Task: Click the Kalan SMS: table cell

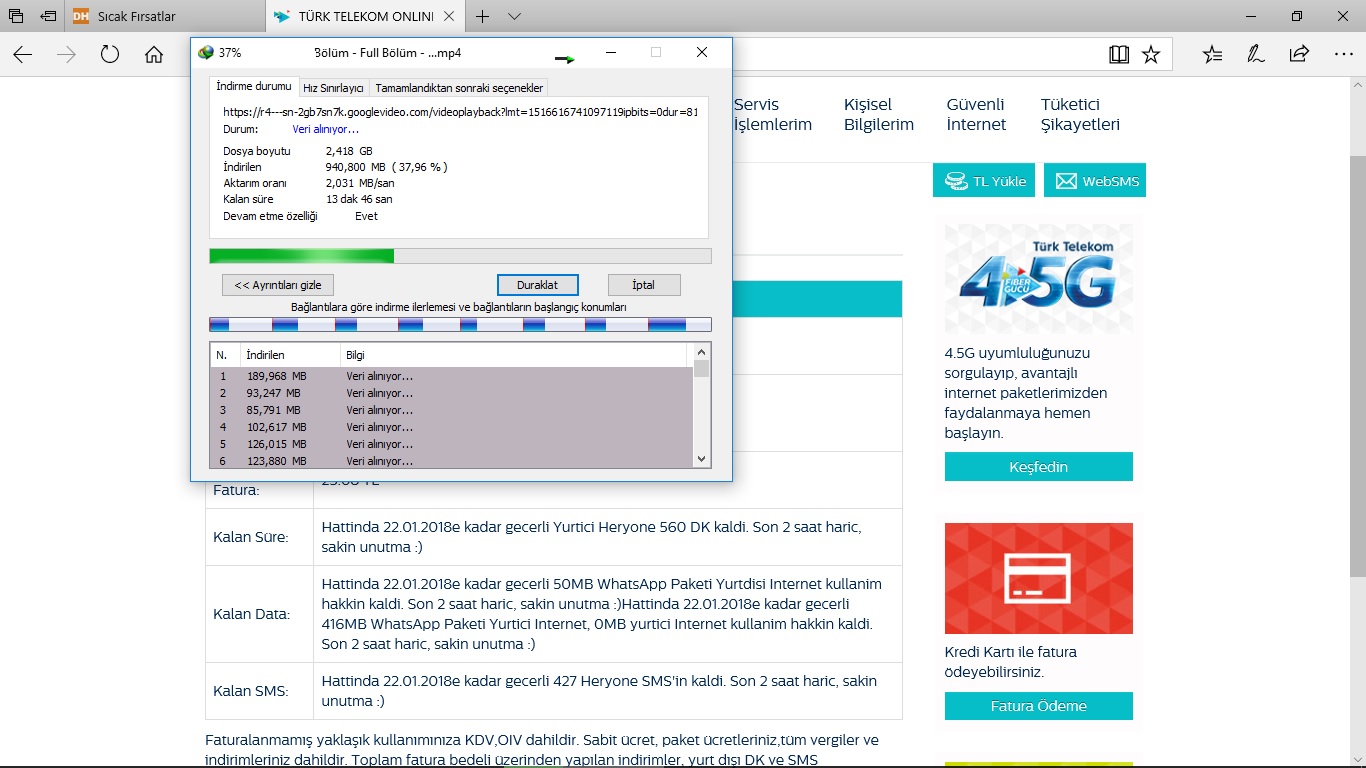Action: point(259,691)
